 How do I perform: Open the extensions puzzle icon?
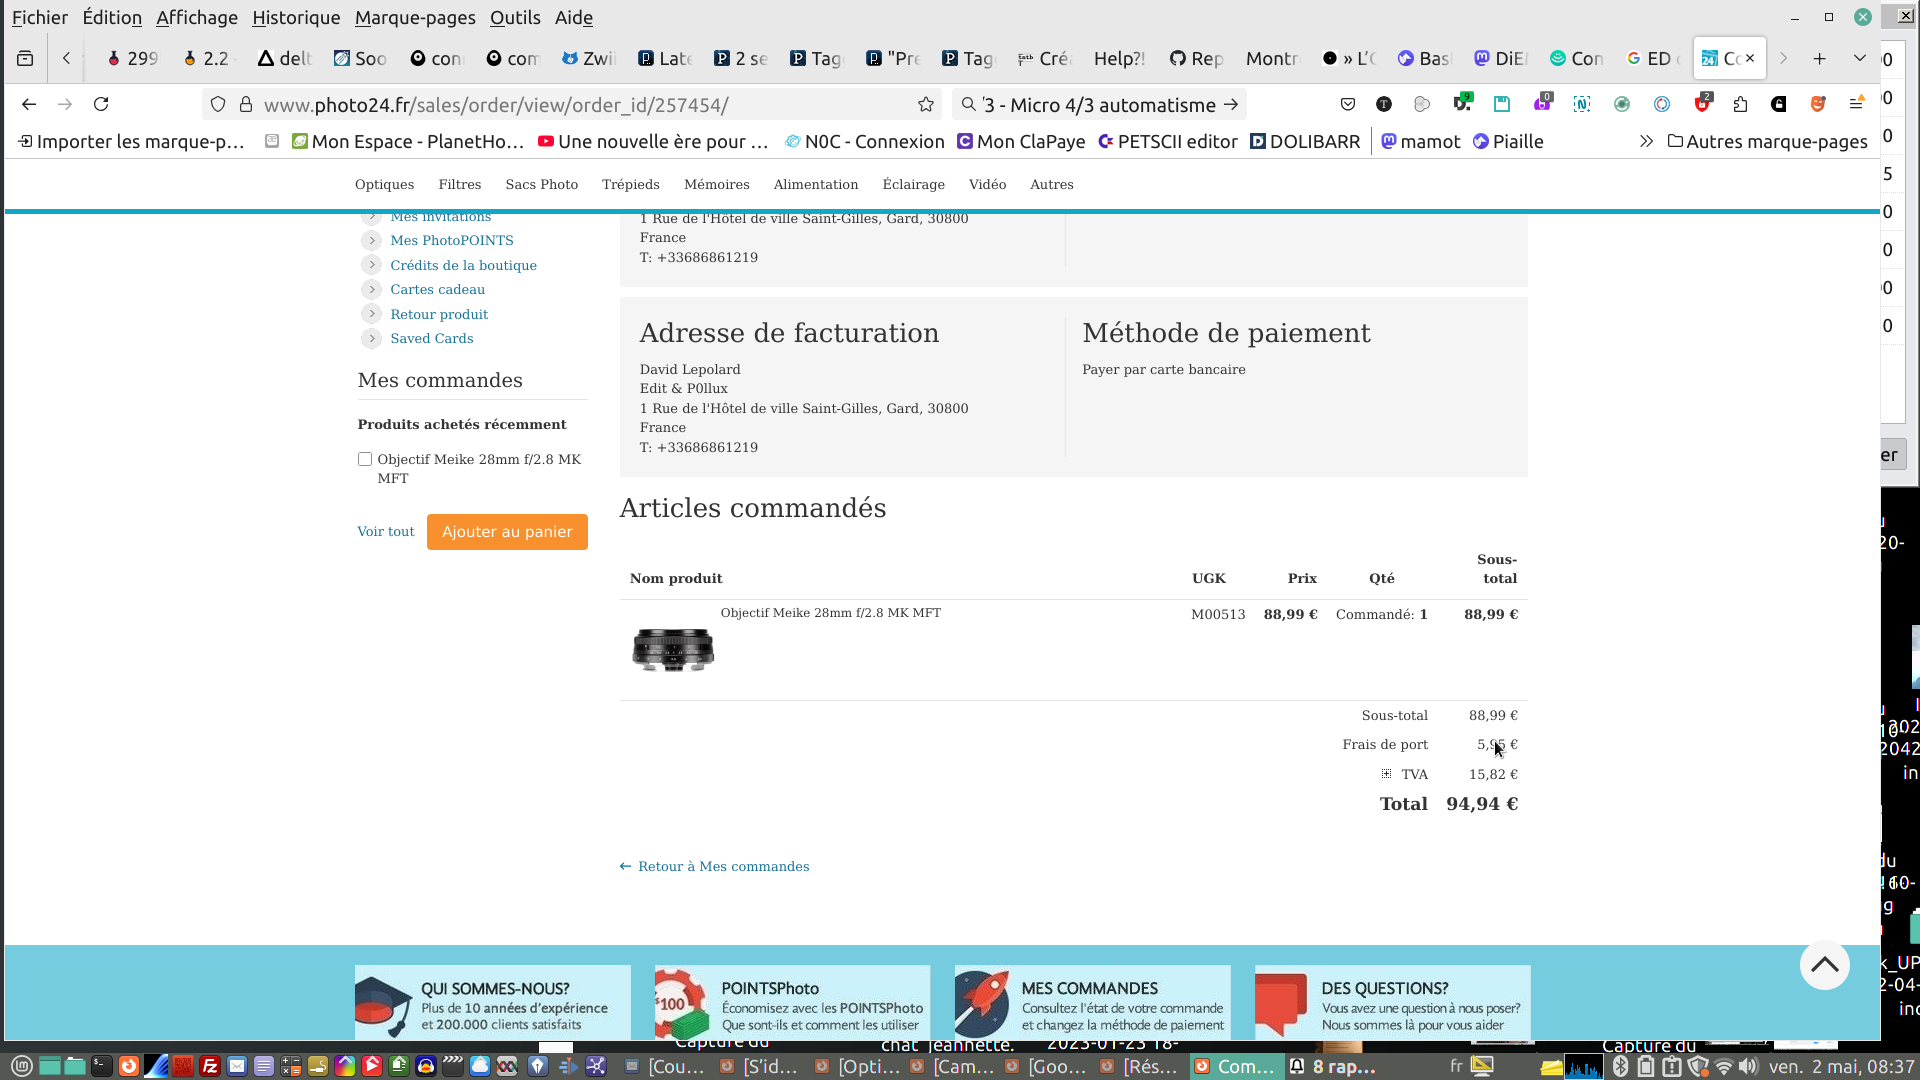click(x=1740, y=104)
